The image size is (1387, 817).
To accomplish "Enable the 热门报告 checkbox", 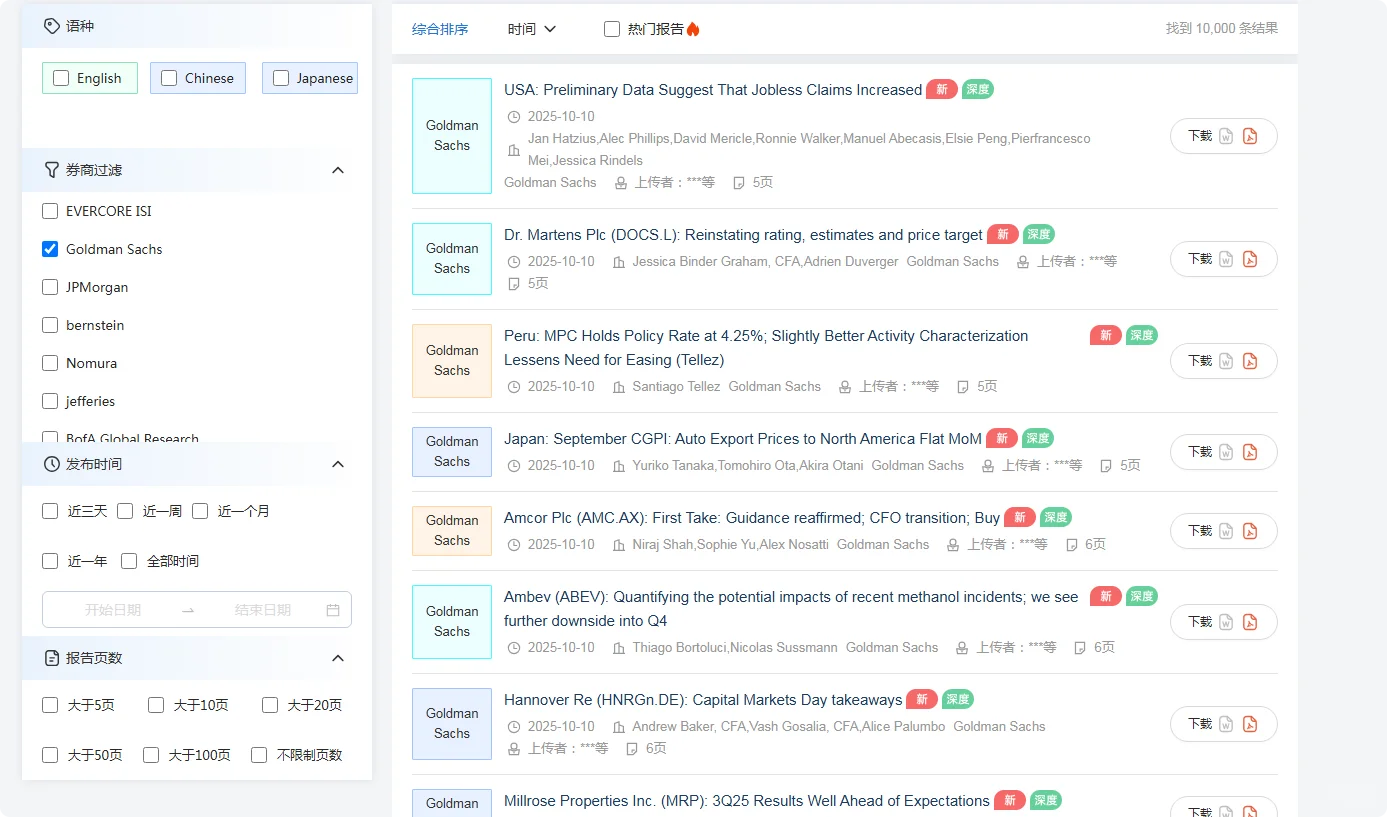I will [612, 29].
